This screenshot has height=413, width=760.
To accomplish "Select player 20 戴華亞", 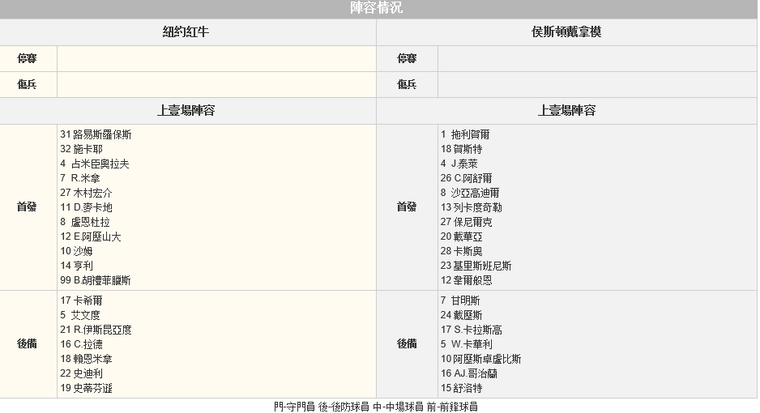I will [x=461, y=237].
